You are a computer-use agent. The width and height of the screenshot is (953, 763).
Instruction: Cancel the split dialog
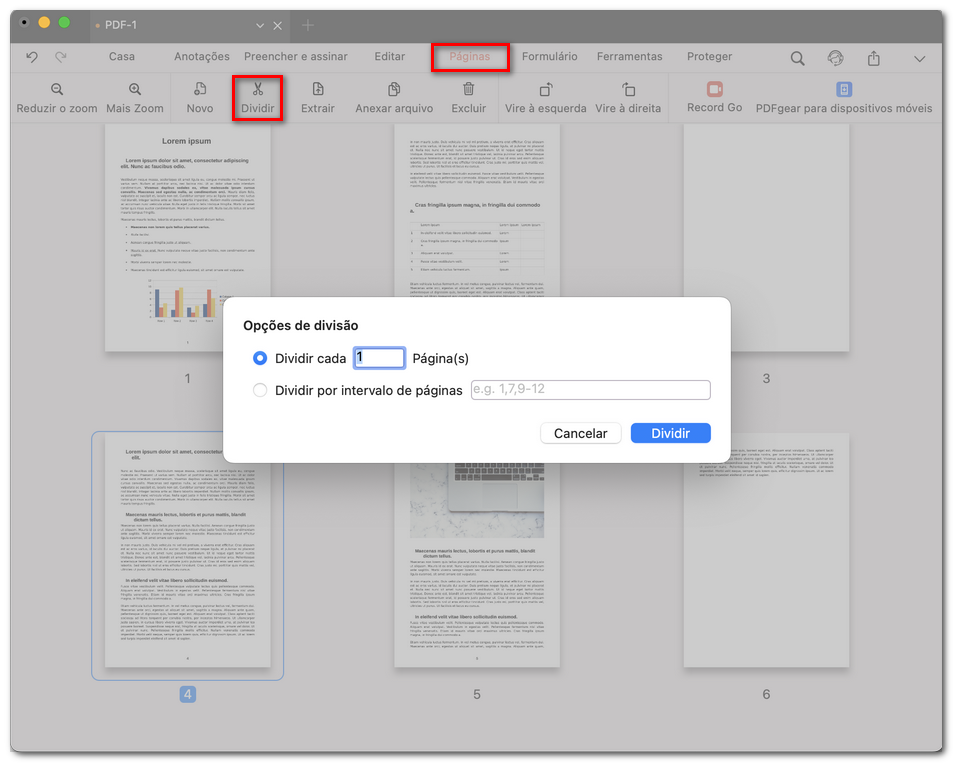[x=581, y=433]
